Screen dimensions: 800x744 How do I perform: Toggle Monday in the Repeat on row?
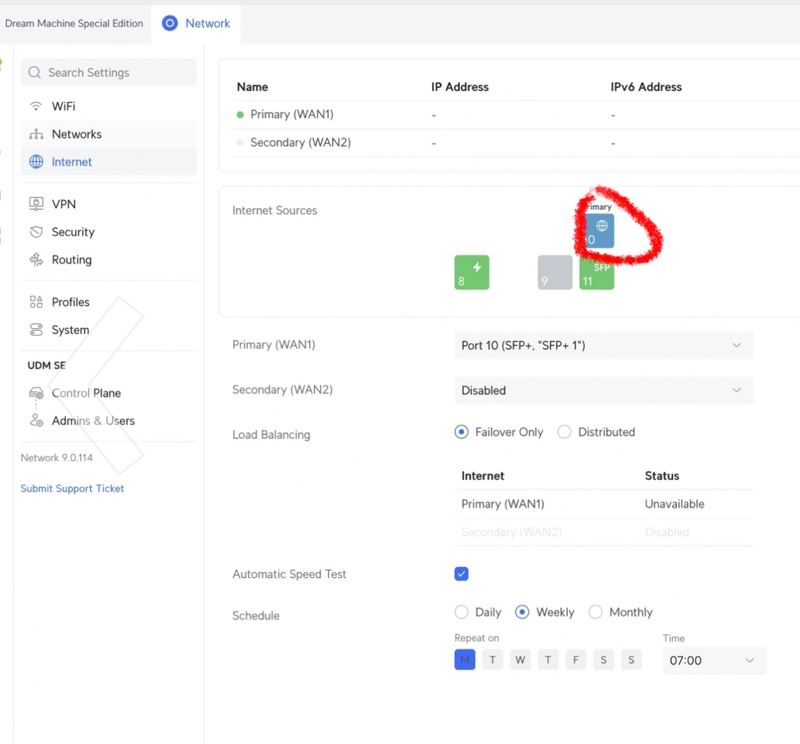pos(464,660)
